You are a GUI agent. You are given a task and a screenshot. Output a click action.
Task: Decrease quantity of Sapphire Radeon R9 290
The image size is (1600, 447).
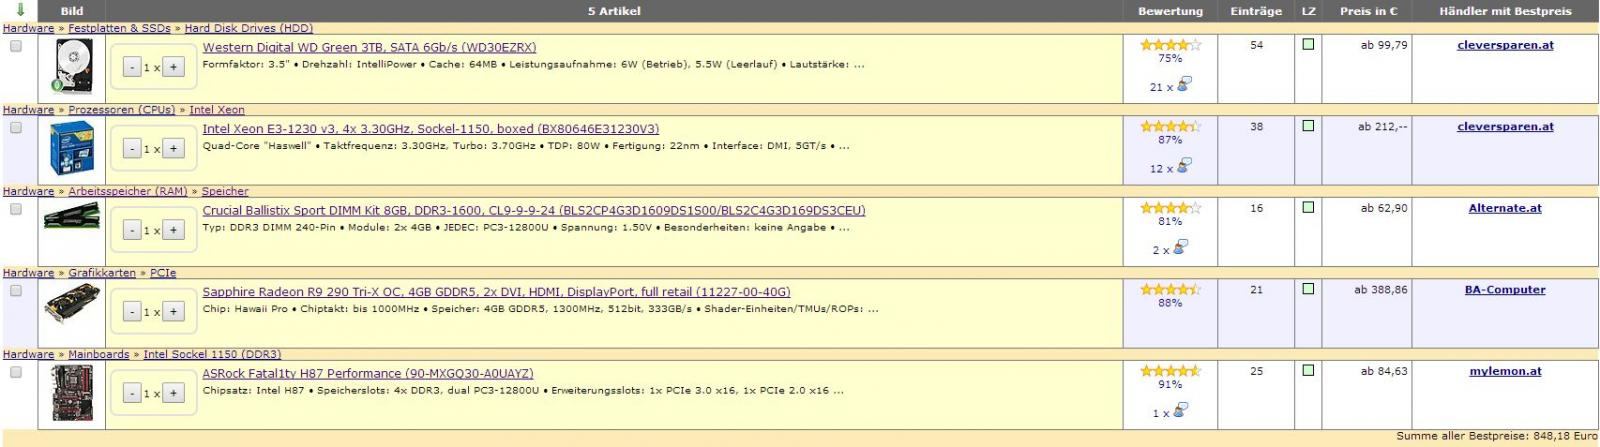132,312
